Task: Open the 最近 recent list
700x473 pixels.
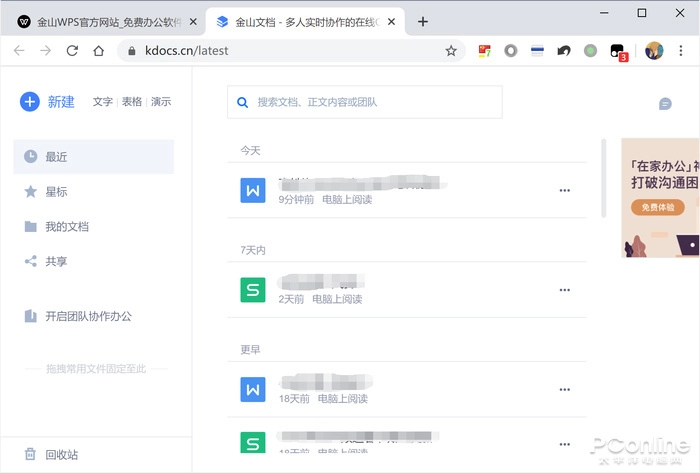Action: [x=94, y=157]
